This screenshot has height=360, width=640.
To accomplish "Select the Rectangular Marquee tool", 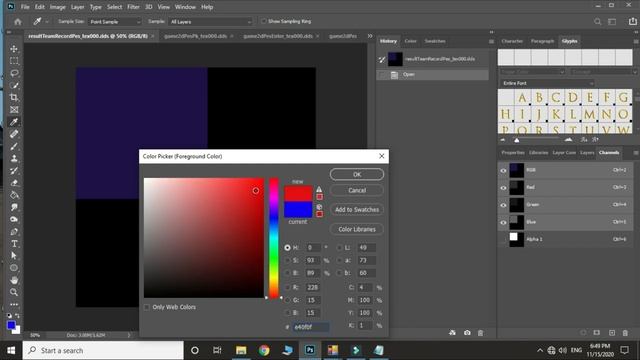I will coord(14,61).
